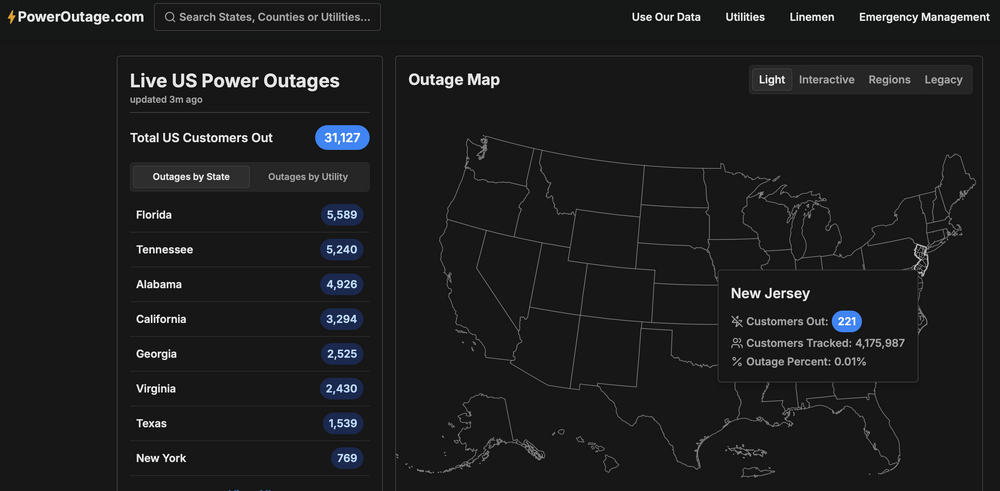Screen dimensions: 1000x491
Task: Select the Light map mode
Action: pos(772,80)
